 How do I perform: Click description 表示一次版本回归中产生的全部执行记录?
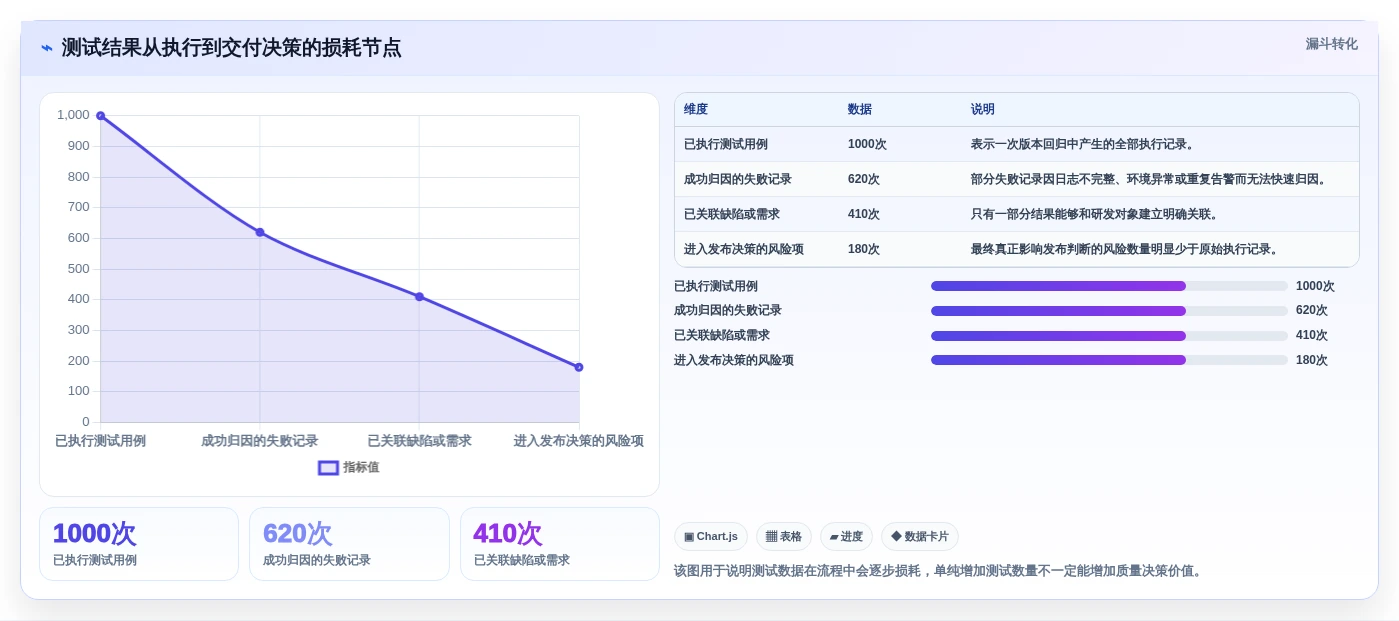(x=1082, y=144)
